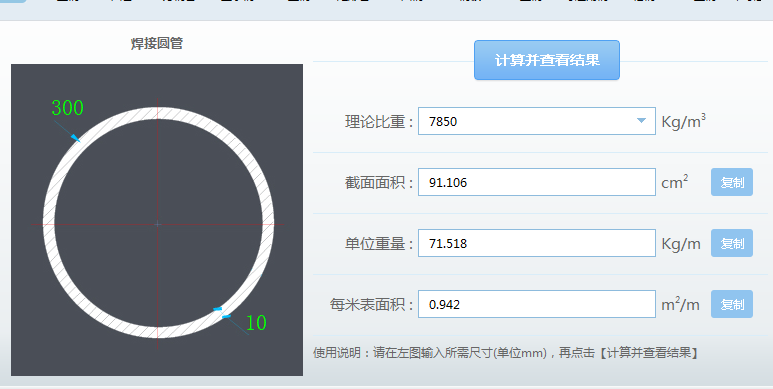Select the 10 wall thickness dimension
773x389 pixels.
coord(256,323)
